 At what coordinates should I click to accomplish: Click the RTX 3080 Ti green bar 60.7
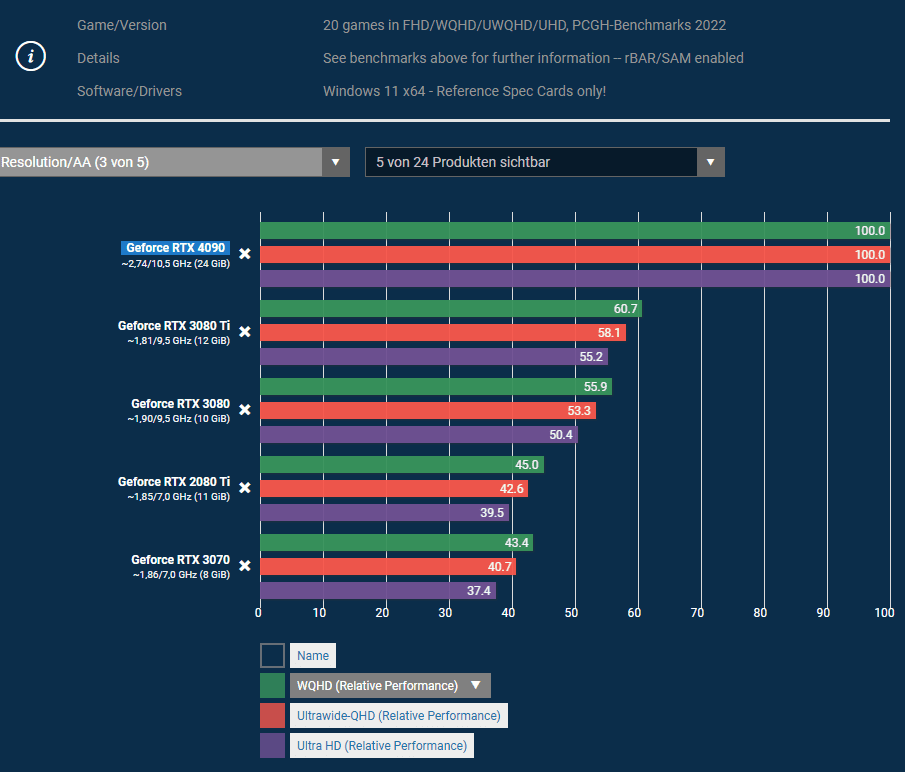point(451,309)
